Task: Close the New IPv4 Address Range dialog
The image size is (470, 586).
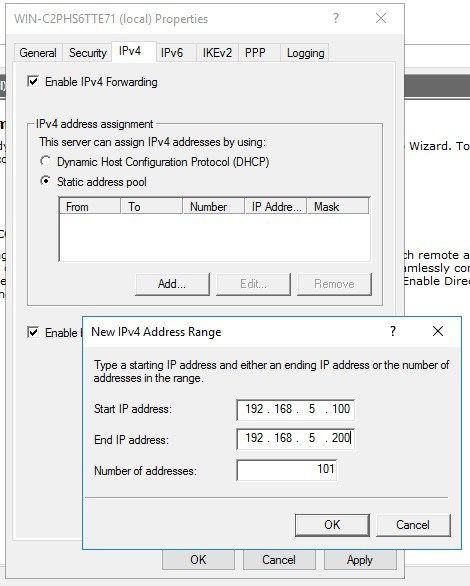Action: [438, 331]
